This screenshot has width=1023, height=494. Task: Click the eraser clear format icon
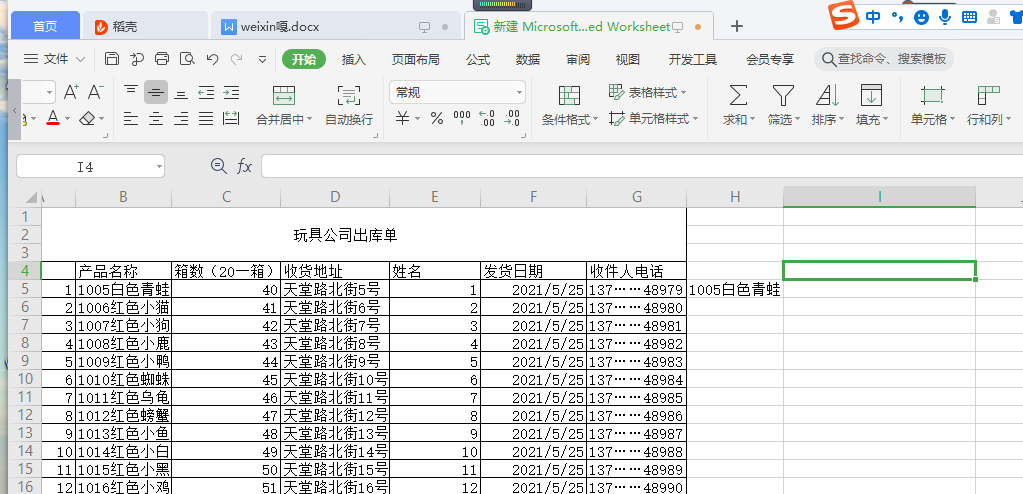(88, 119)
